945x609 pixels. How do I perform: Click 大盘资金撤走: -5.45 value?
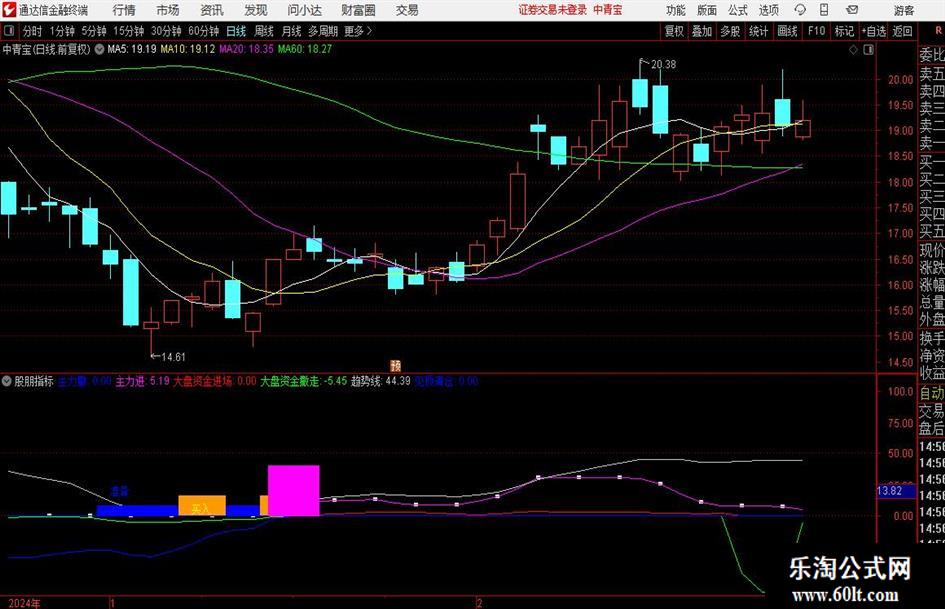[304, 381]
